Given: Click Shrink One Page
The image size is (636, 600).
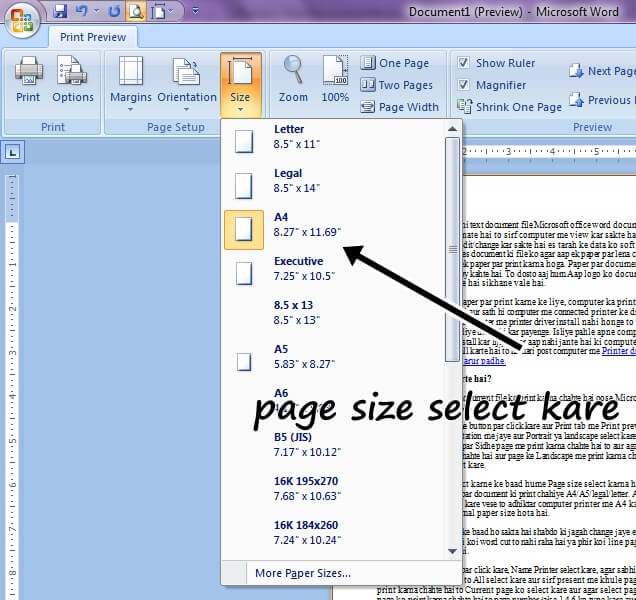Looking at the screenshot, I should point(509,107).
